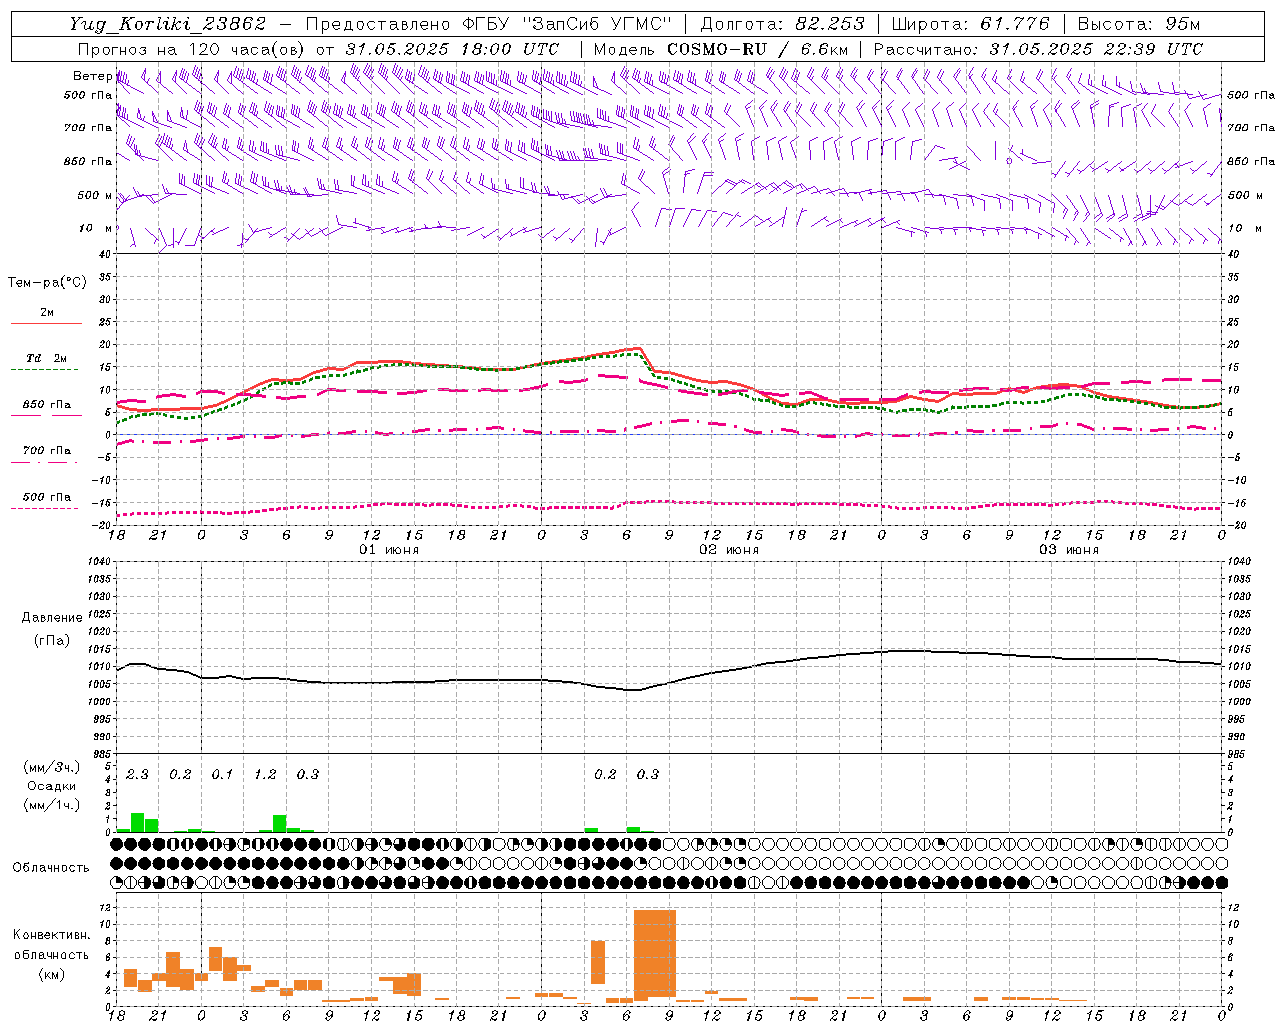This screenshot has height=1024, width=1280.
Task: Click the Осадки label
Action: pos(51,786)
